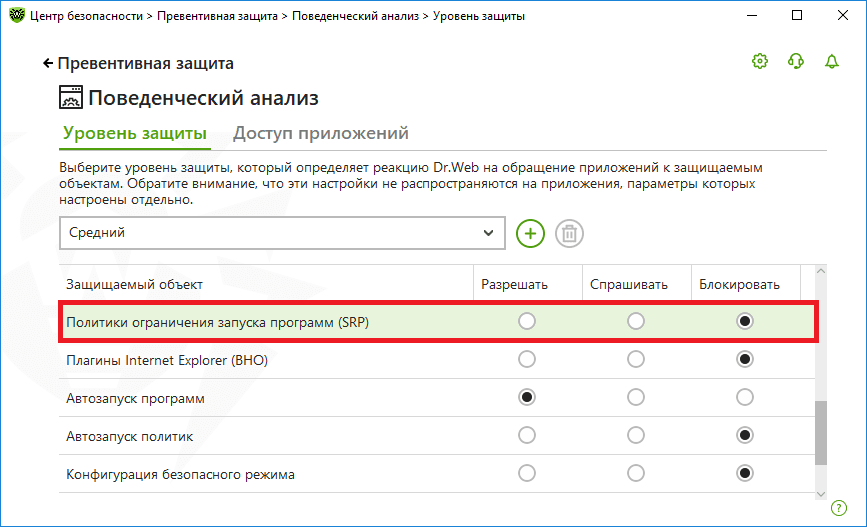Click the Превентивная защита back link

(145, 64)
